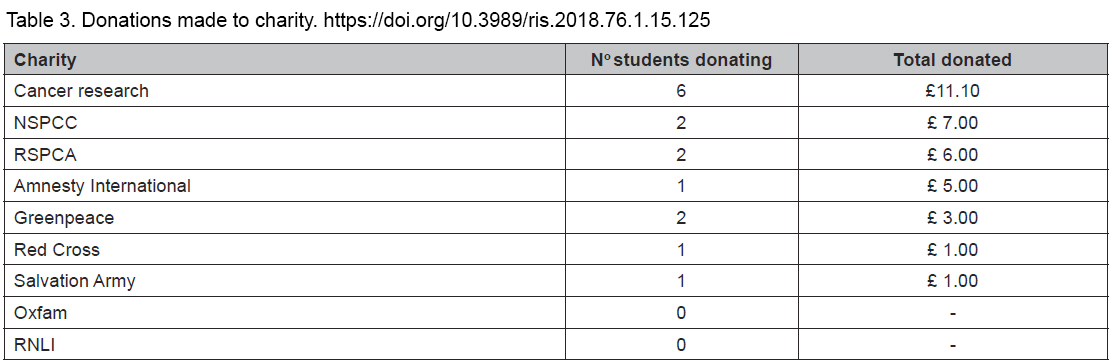Click the Total donated column header
The width and height of the screenshot is (1113, 363).
pos(953,60)
